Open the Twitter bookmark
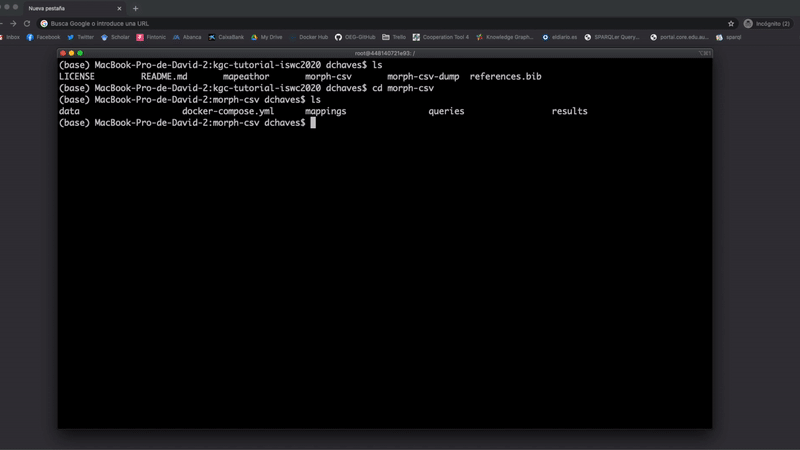This screenshot has height=450, width=800. coord(81,37)
